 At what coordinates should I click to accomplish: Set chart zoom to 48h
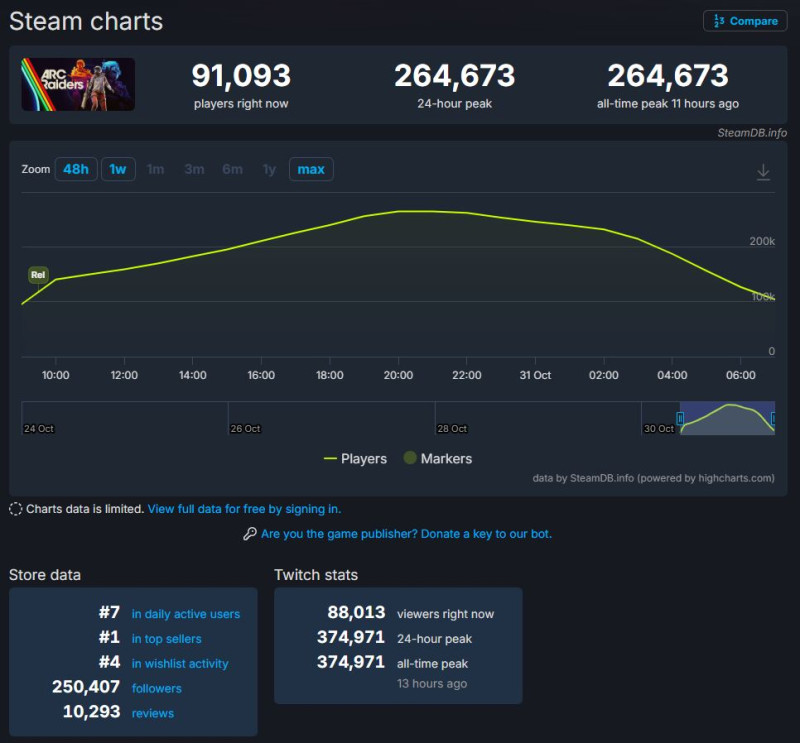(76, 169)
